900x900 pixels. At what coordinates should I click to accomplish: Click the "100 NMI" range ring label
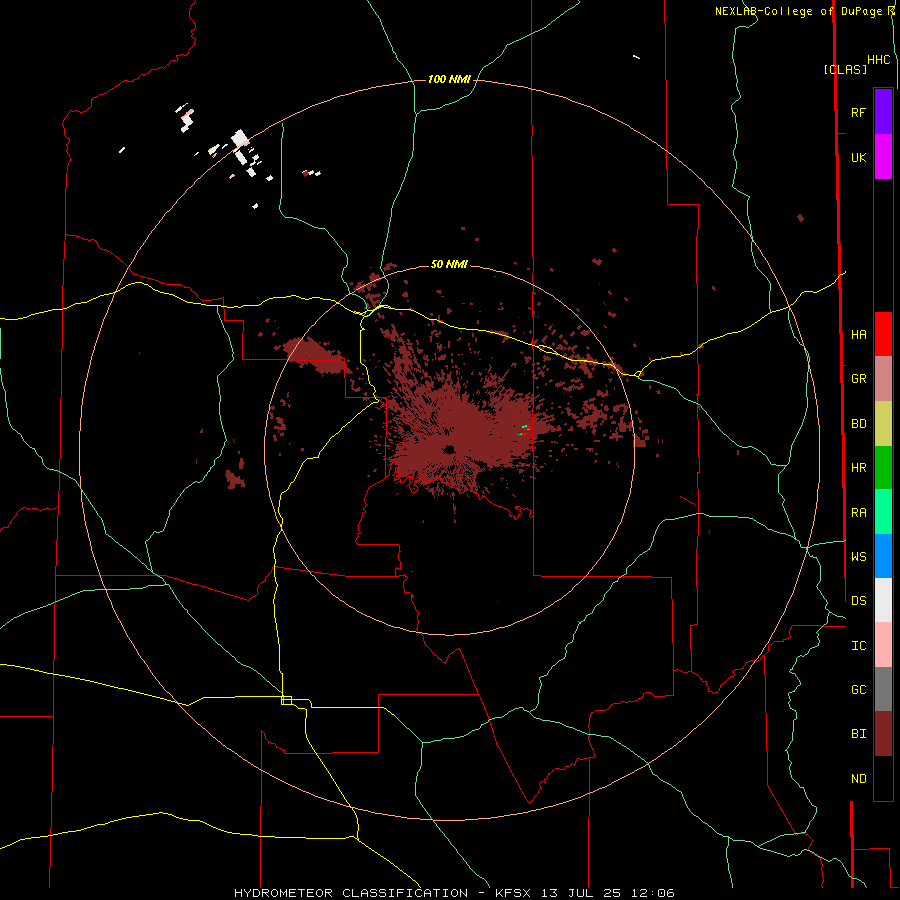pos(449,79)
